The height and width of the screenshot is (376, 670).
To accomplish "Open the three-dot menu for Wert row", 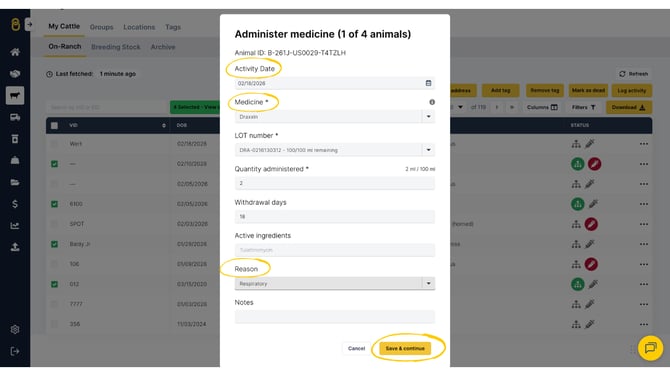I will coord(644,144).
